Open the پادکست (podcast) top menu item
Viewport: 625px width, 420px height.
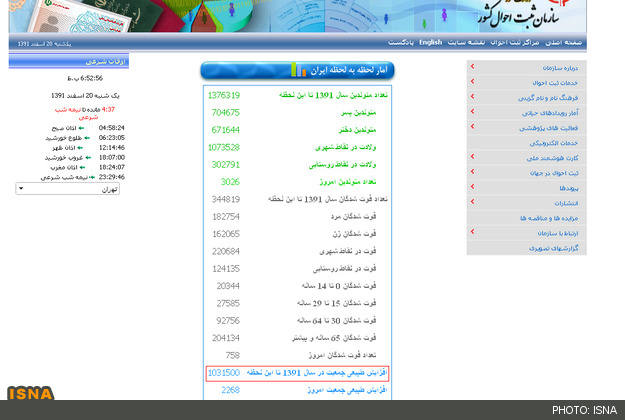tap(401, 42)
